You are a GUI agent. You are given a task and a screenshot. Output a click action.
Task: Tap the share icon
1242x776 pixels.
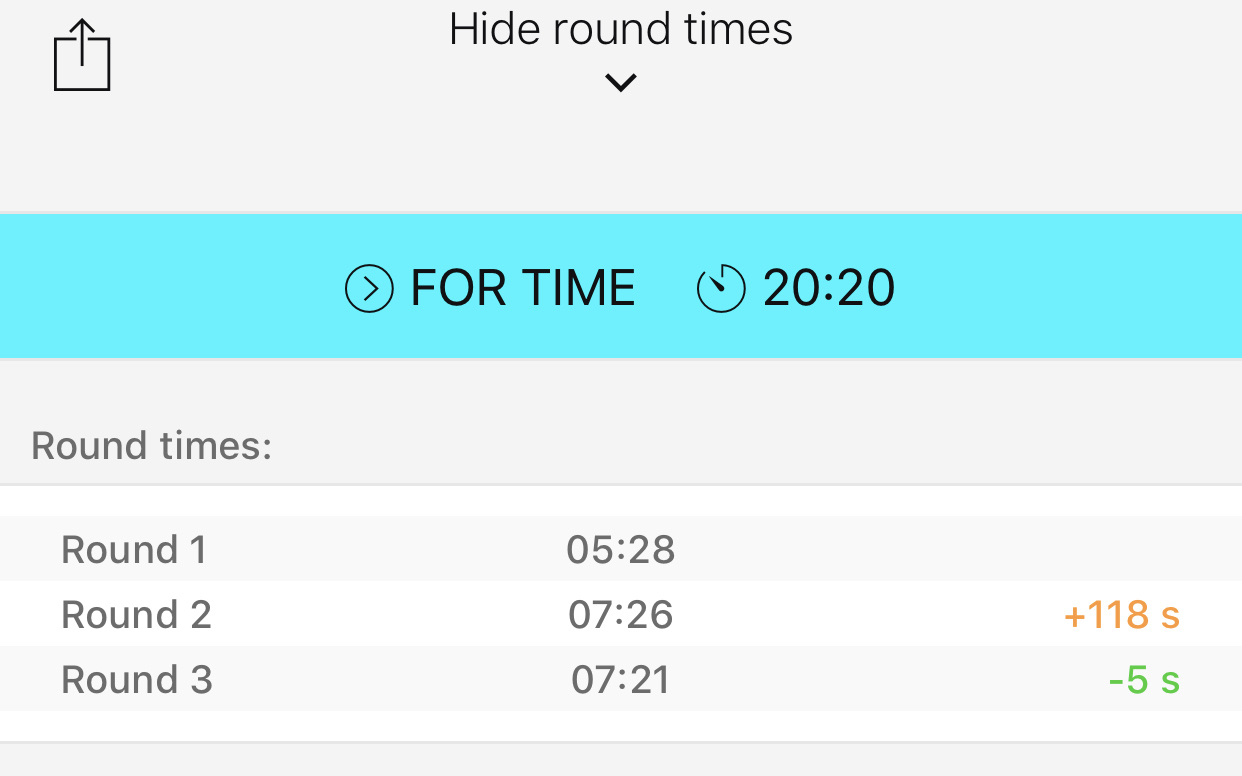(81, 57)
